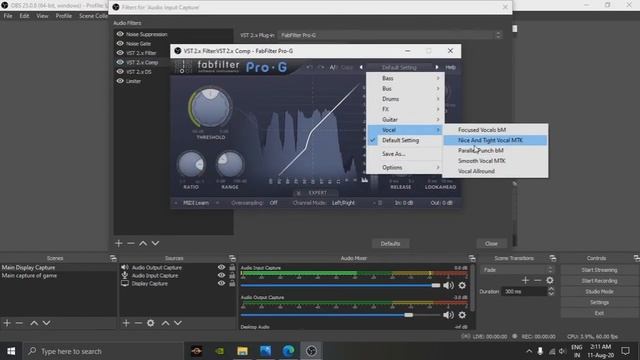The width and height of the screenshot is (640, 360).
Task: Click Studio Mode button
Action: tap(599, 291)
